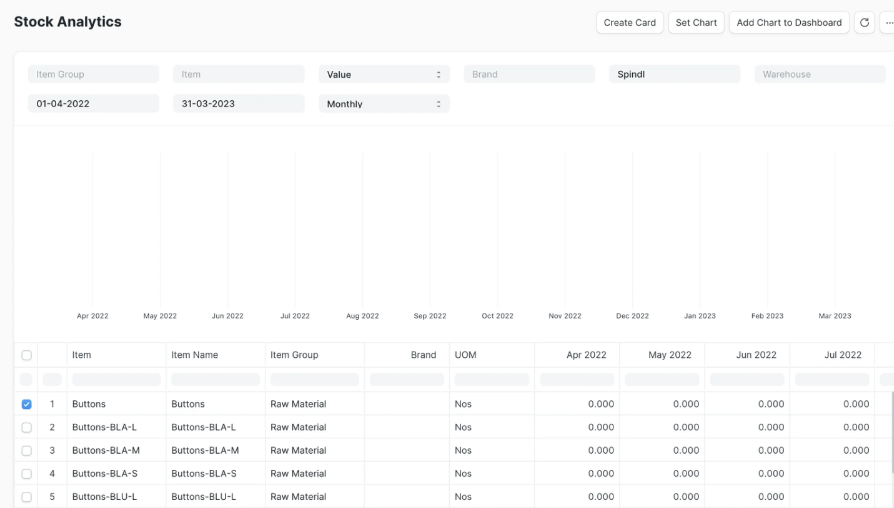Edit the from-date 01-04-2022 field
The height and width of the screenshot is (508, 894).
(93, 104)
